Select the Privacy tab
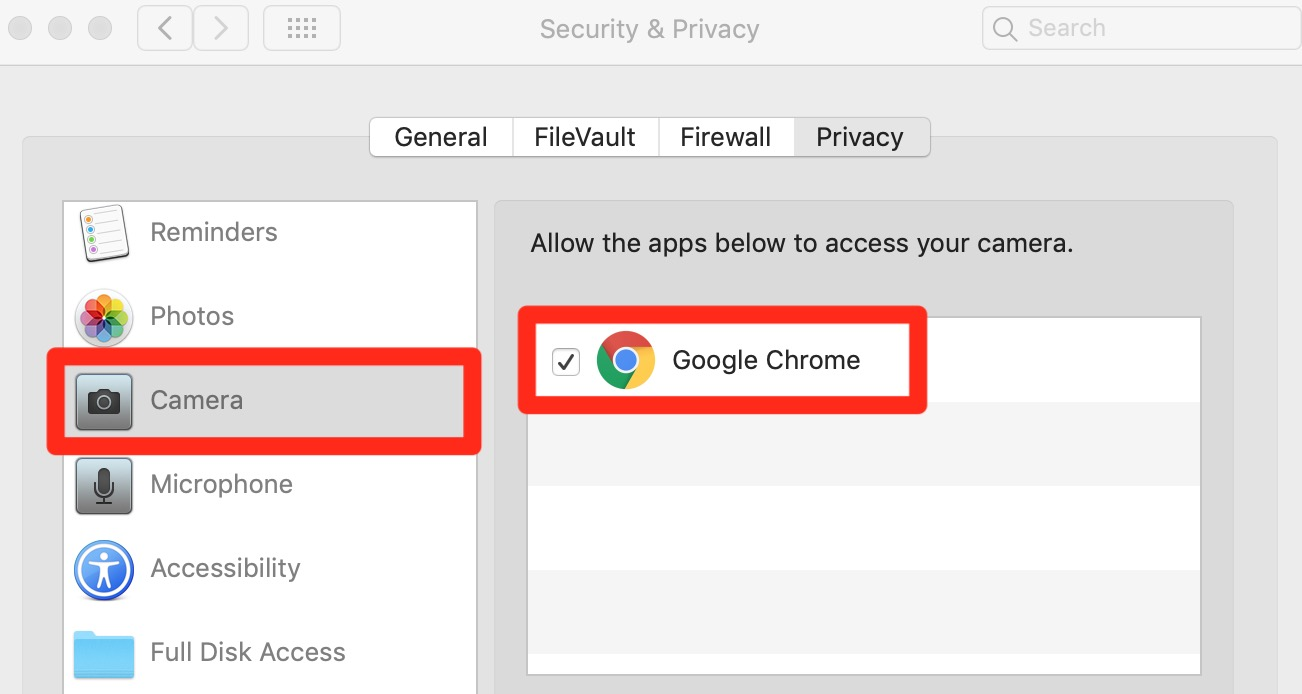 860,137
